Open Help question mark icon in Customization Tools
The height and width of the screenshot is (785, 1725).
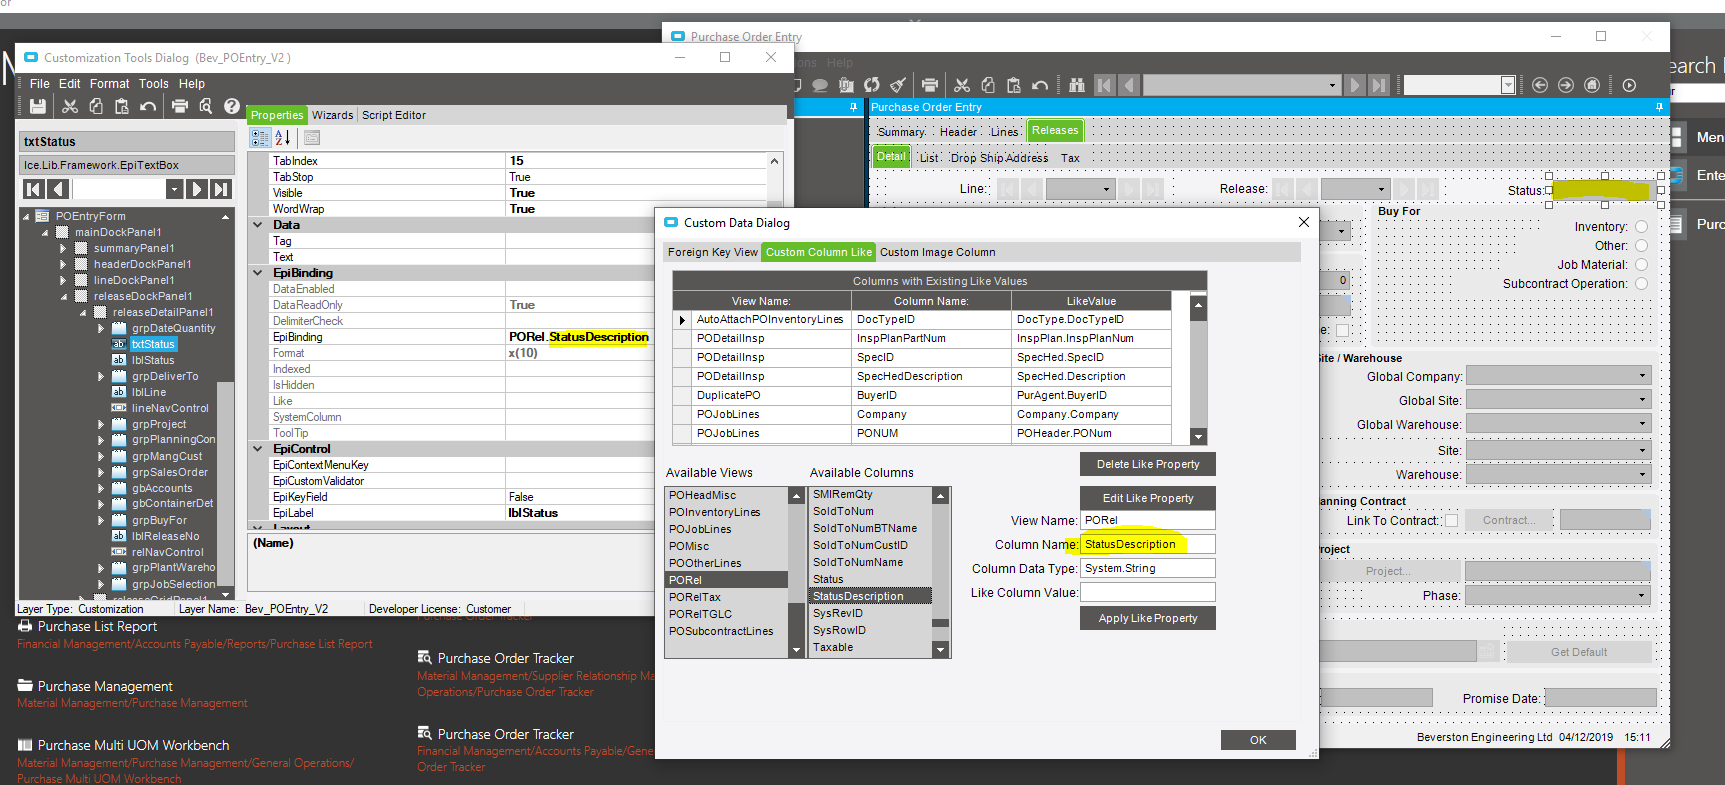pyautogui.click(x=232, y=106)
